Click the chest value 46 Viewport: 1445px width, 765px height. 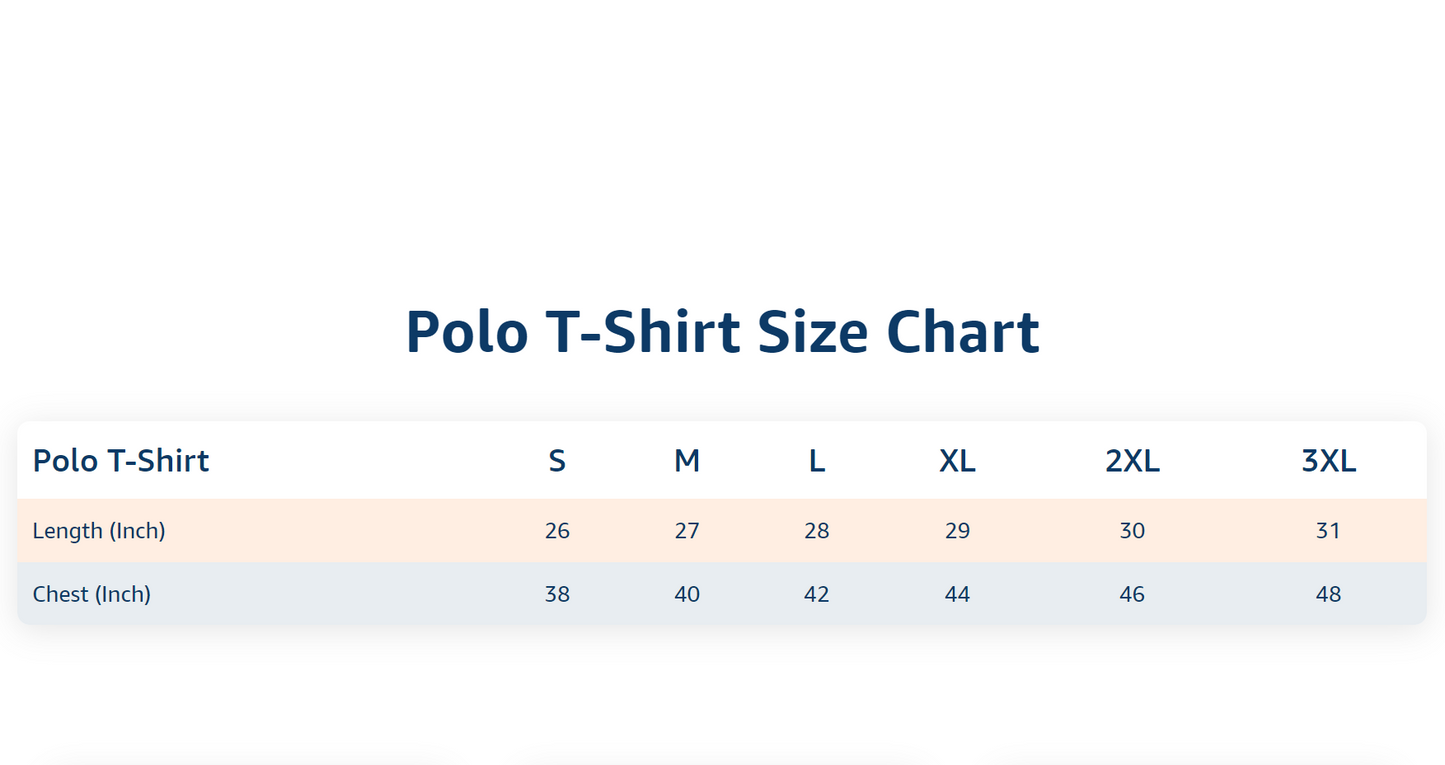pyautogui.click(x=1132, y=594)
